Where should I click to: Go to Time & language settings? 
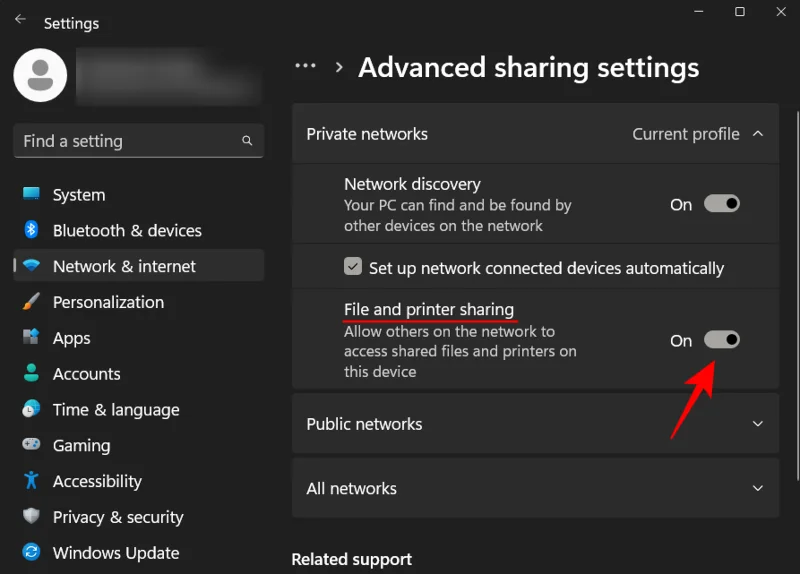(138, 409)
